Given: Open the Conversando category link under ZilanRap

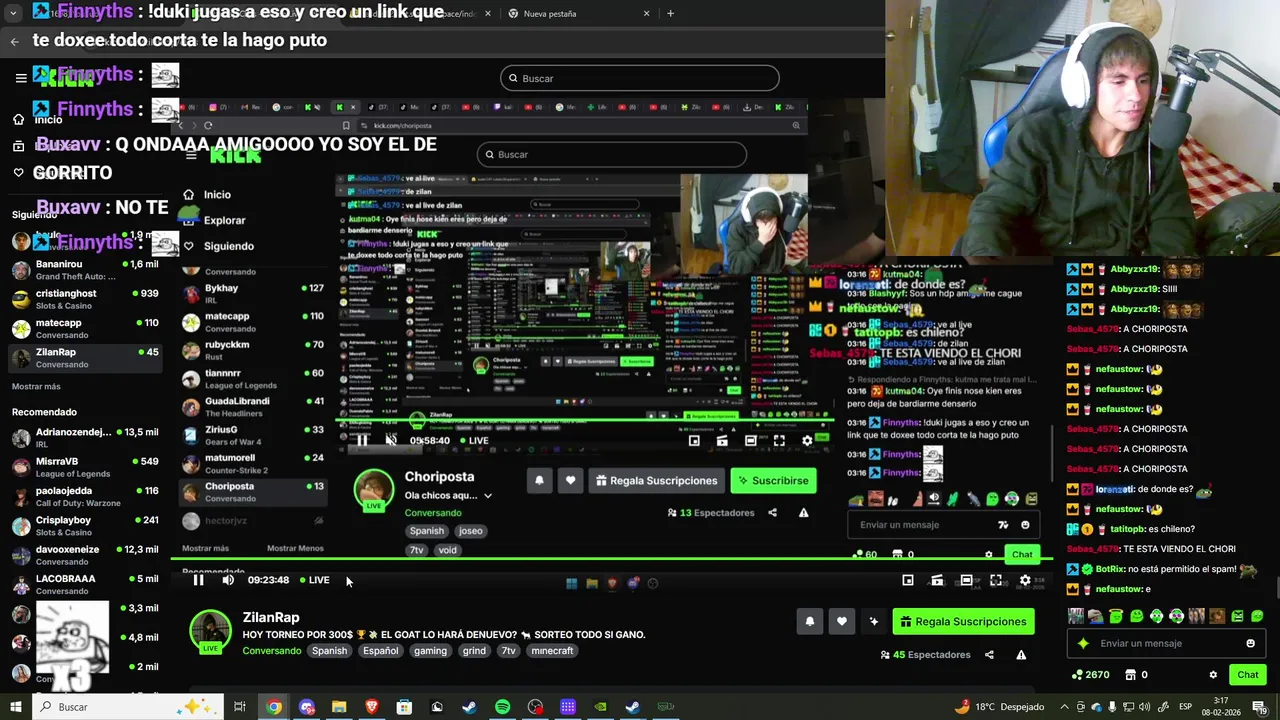Looking at the screenshot, I should click(271, 651).
